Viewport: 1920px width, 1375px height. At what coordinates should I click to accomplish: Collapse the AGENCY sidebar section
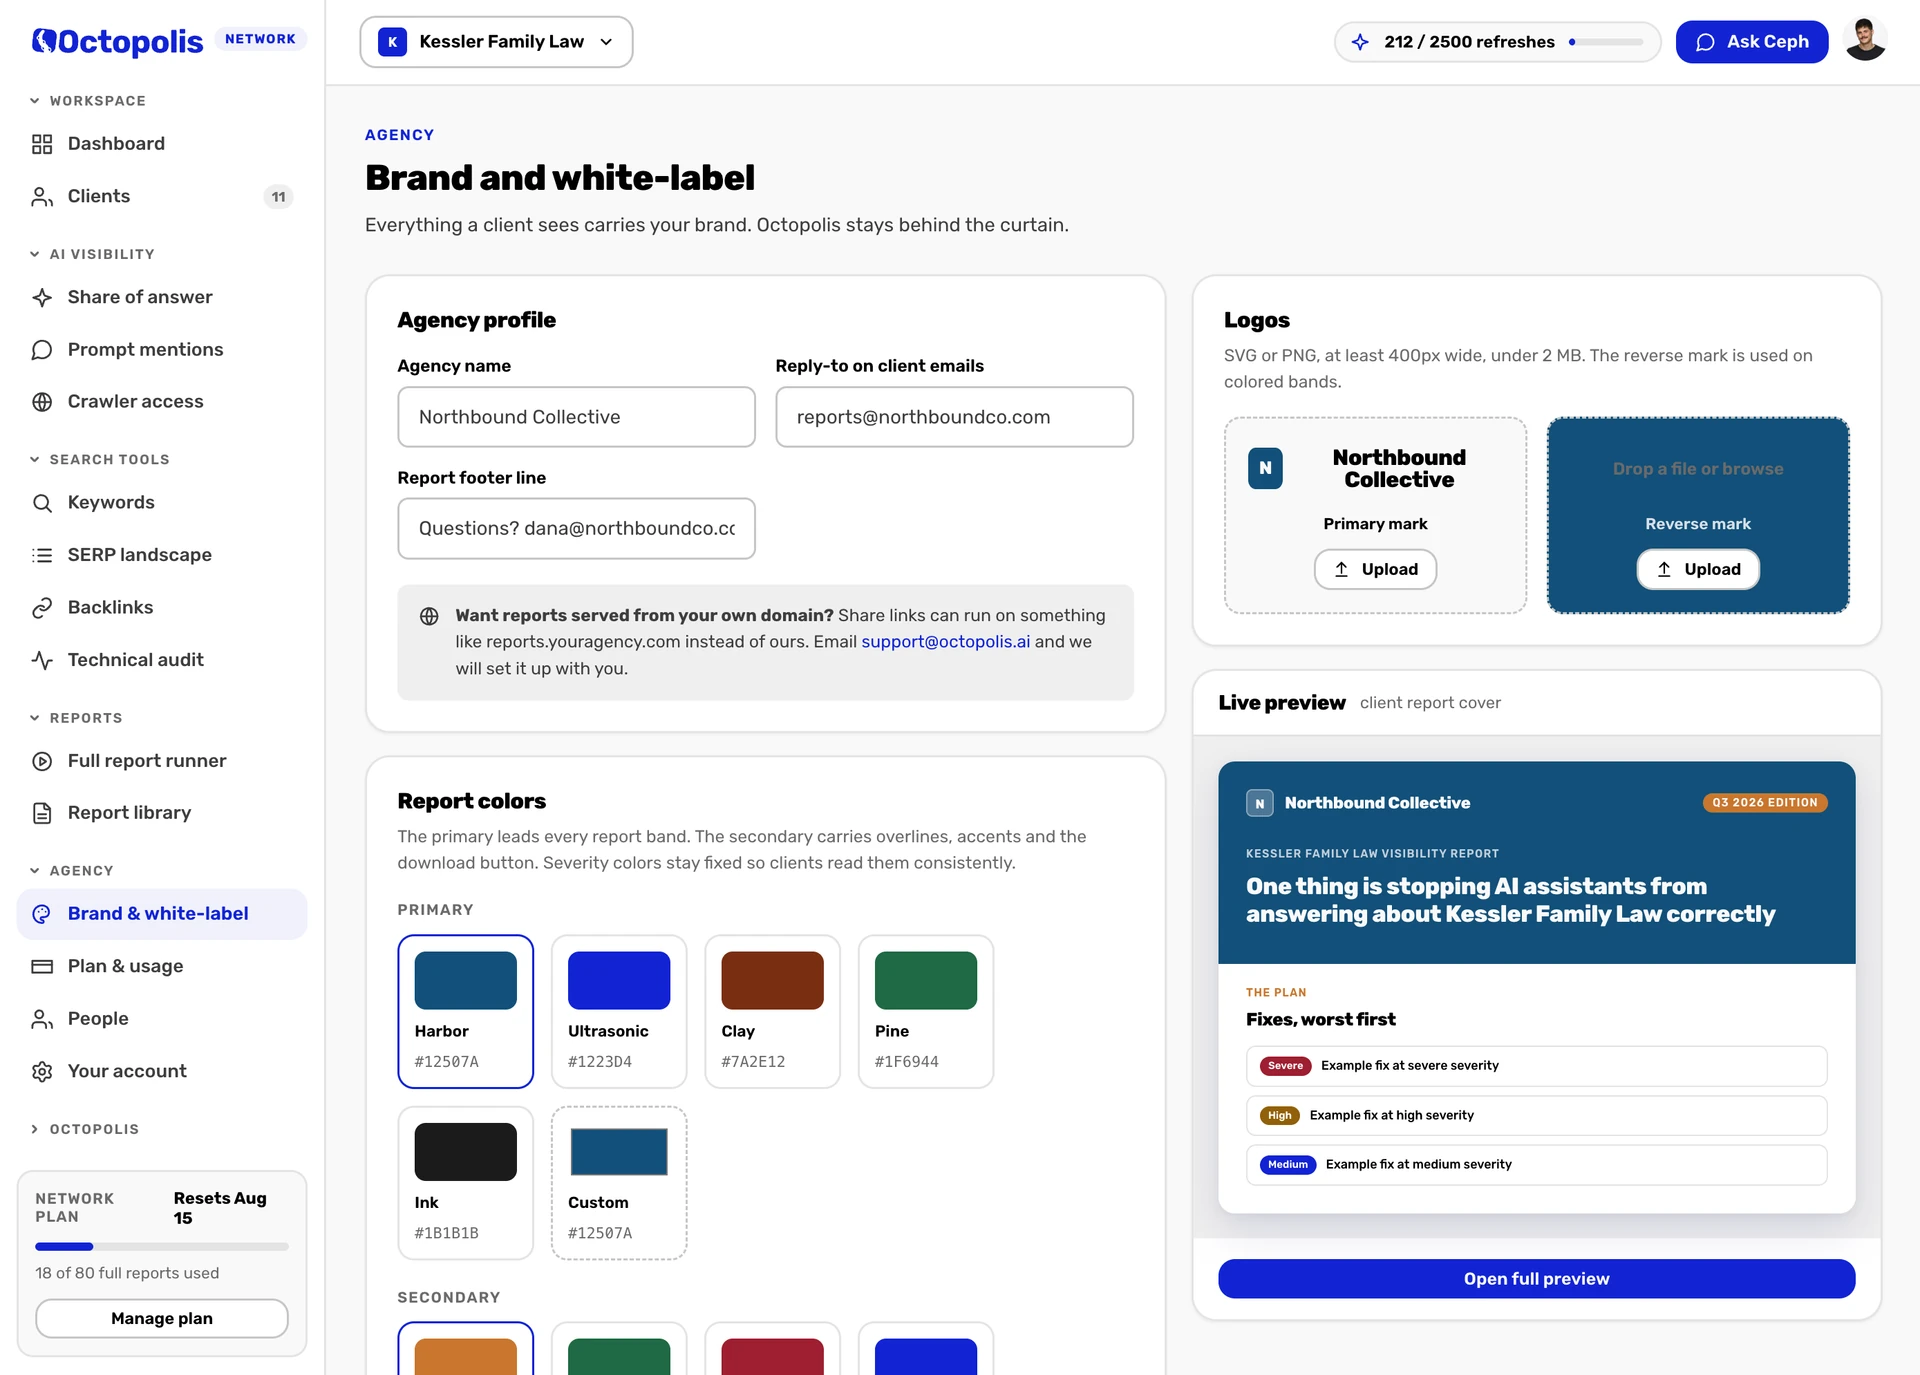[71, 871]
